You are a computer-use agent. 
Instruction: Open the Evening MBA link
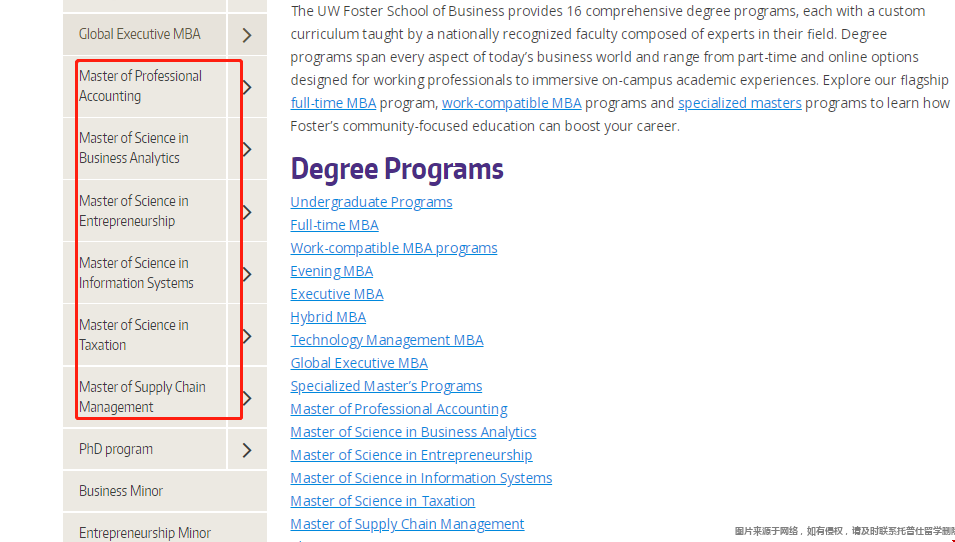(x=332, y=271)
